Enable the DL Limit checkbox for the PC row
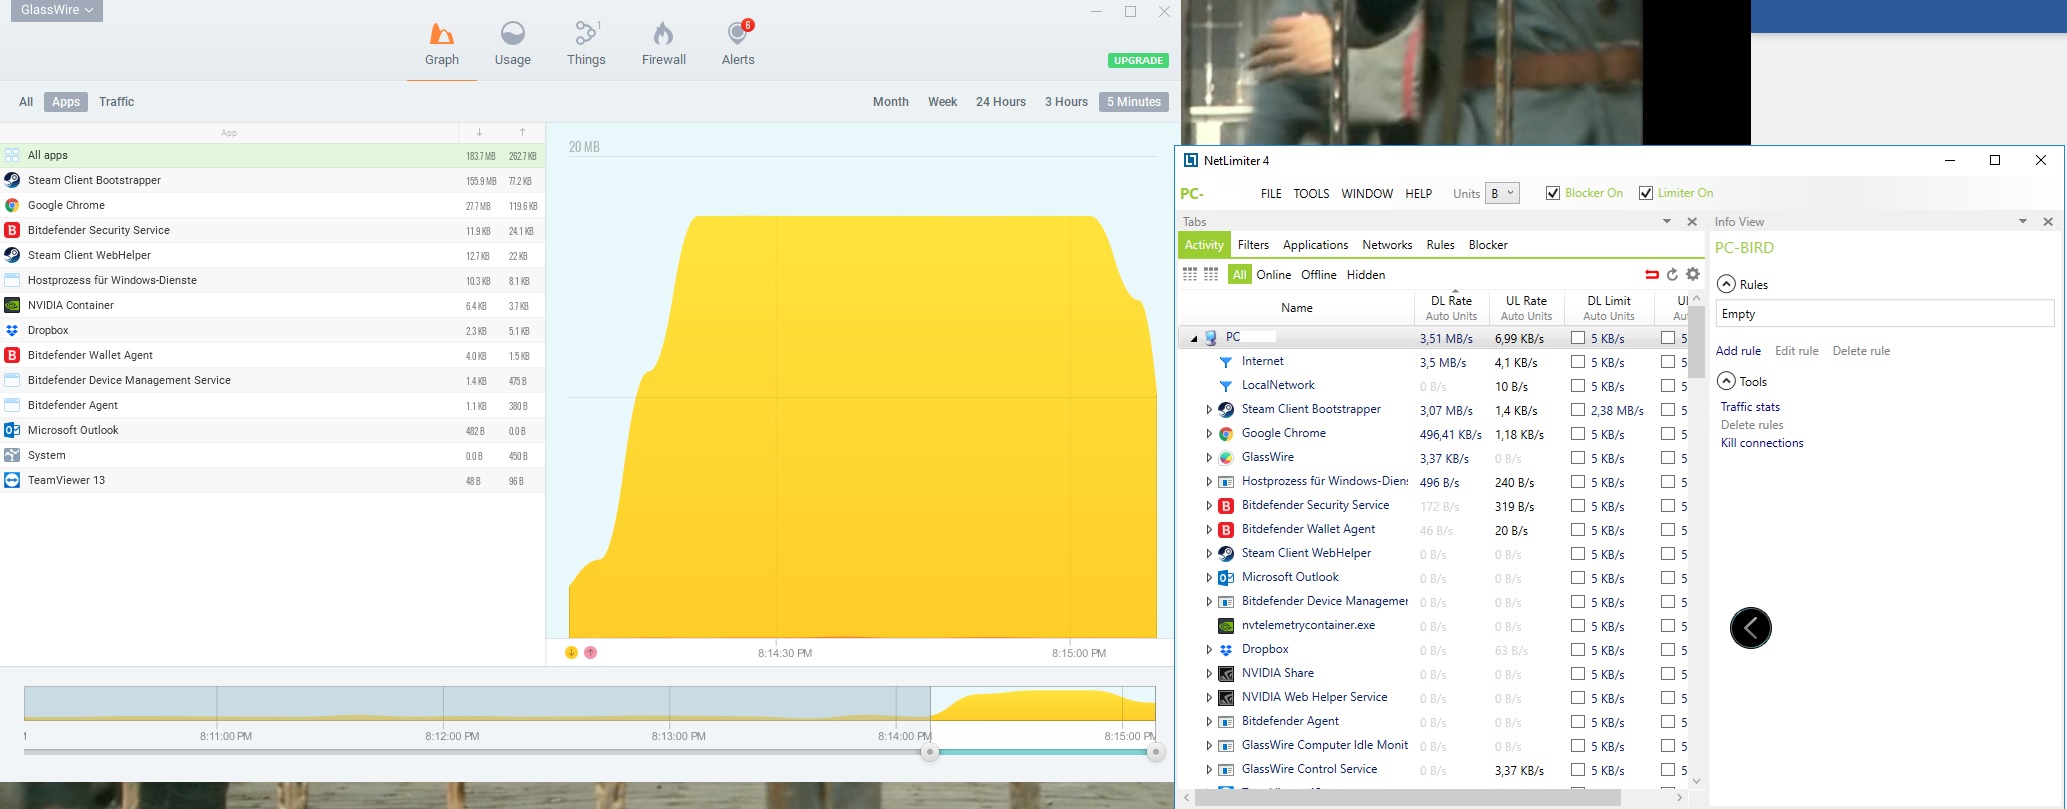The image size is (2067, 809). pyautogui.click(x=1578, y=338)
